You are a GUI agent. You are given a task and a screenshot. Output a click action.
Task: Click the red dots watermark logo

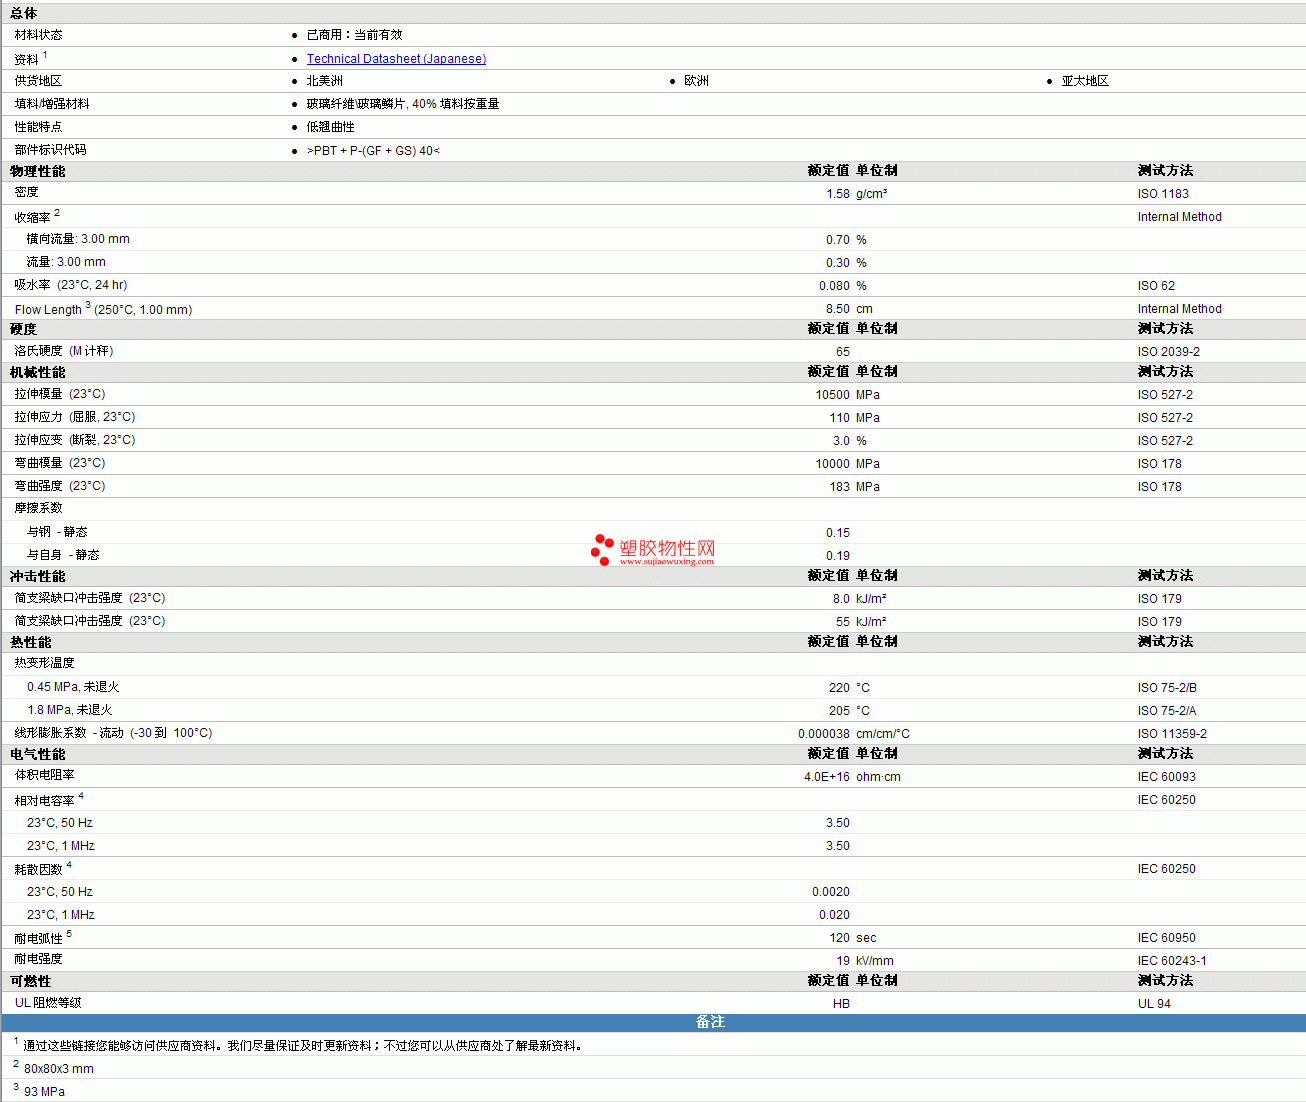tap(601, 549)
